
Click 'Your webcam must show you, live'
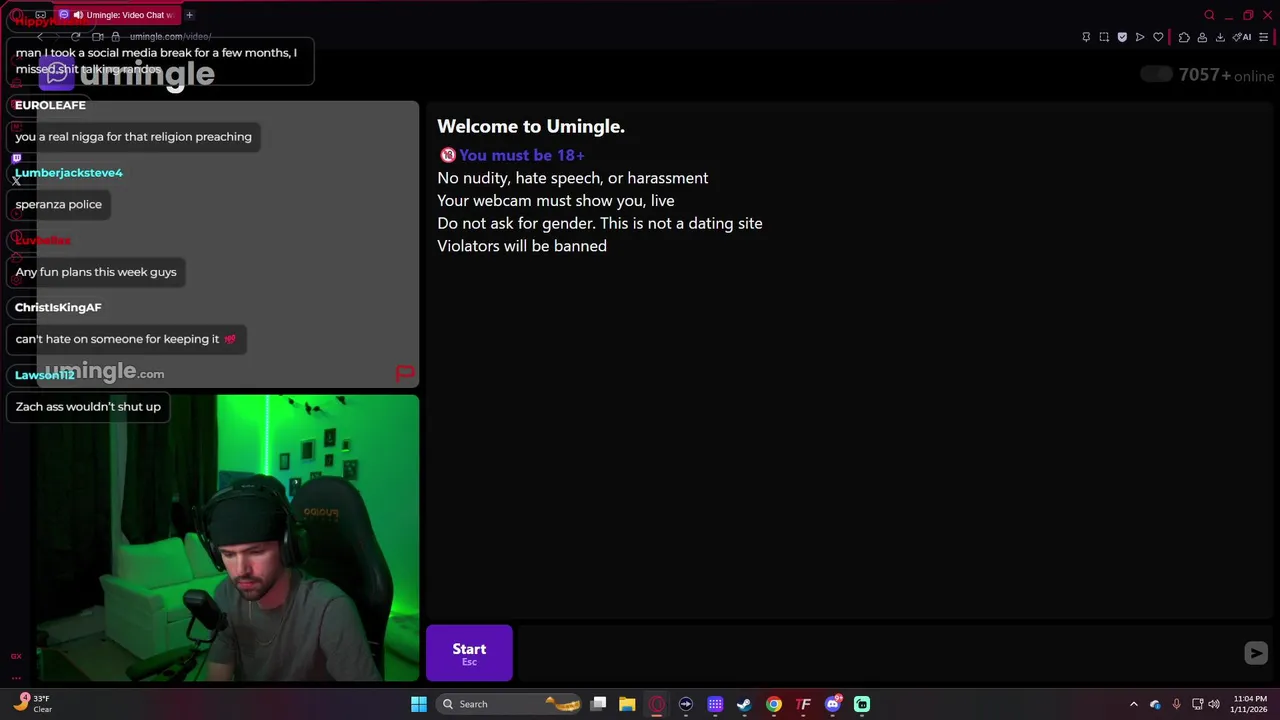[555, 200]
